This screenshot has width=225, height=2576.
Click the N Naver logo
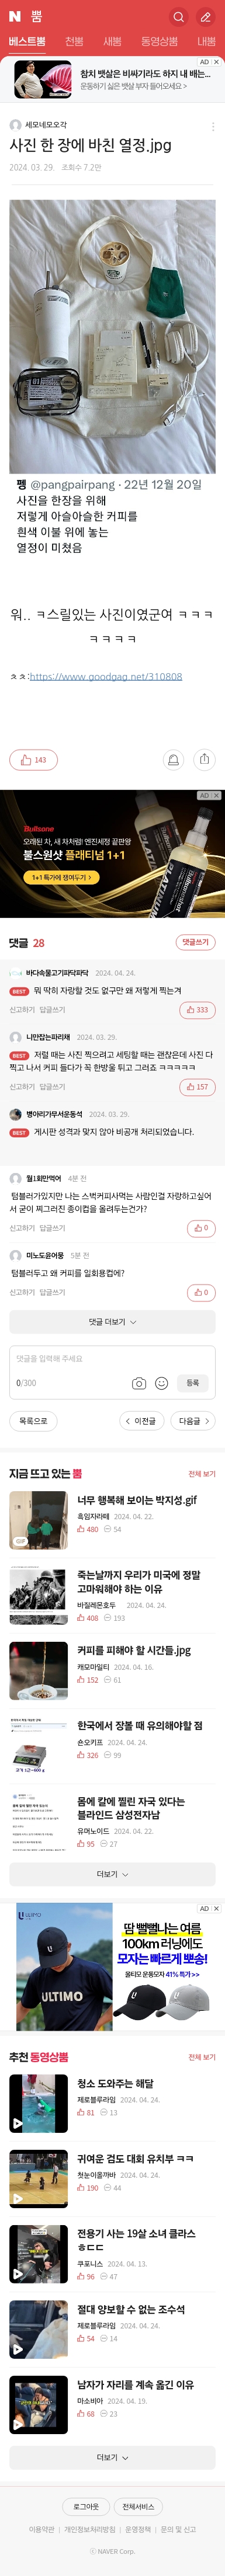point(15,17)
